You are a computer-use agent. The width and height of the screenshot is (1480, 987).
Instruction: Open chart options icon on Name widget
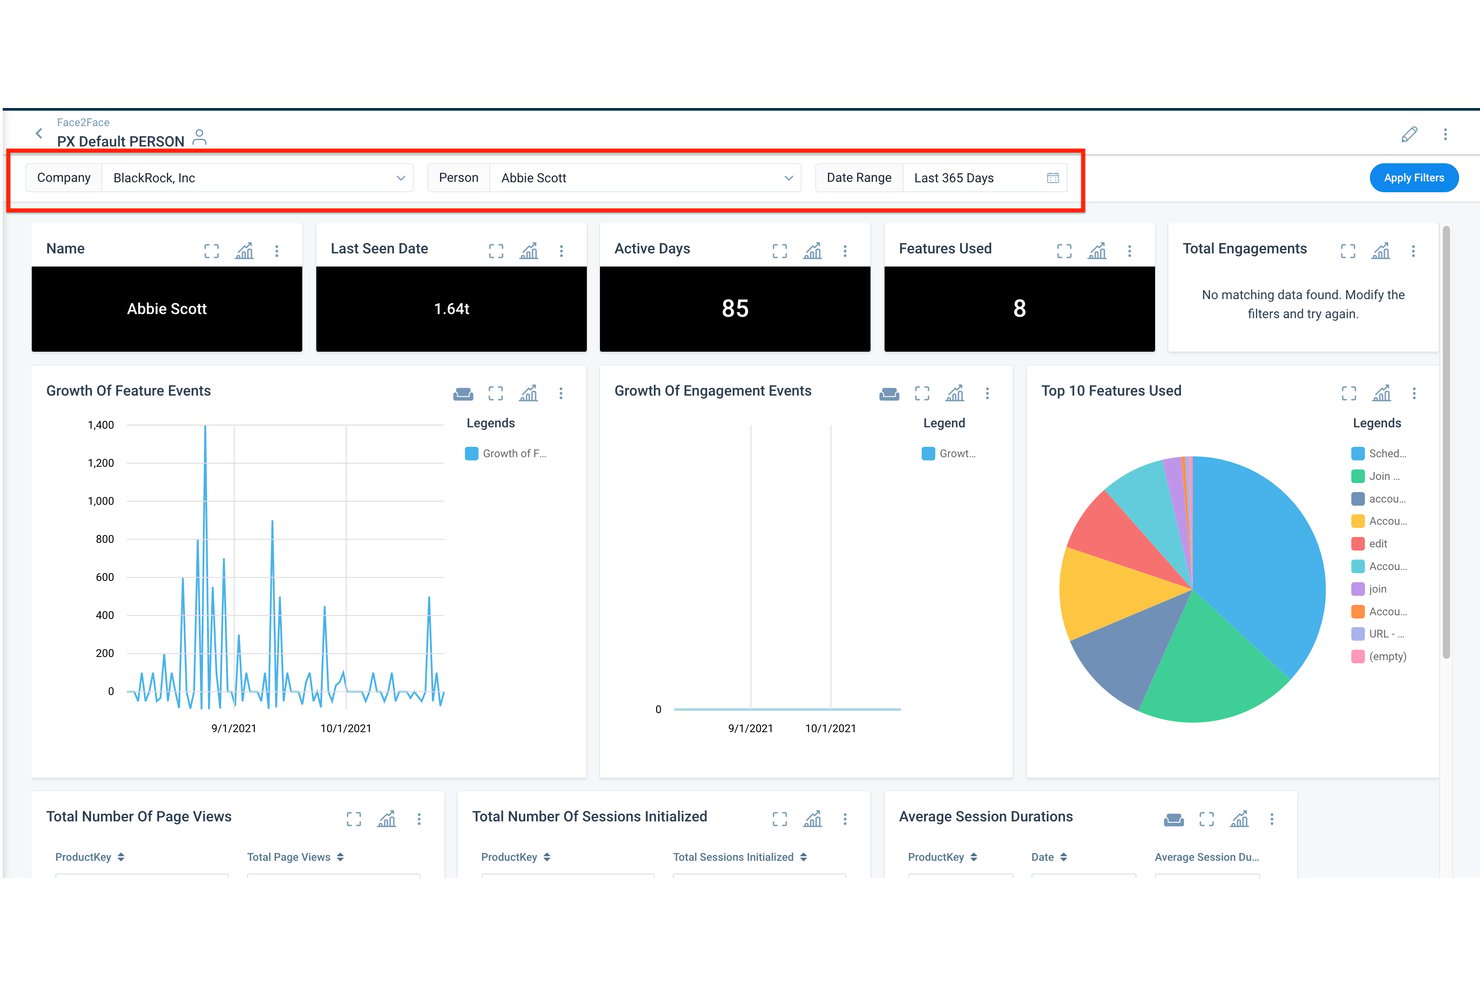tap(244, 251)
